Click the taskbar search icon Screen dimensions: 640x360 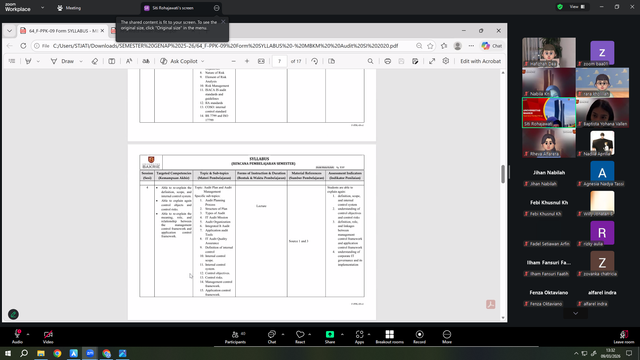[24, 353]
